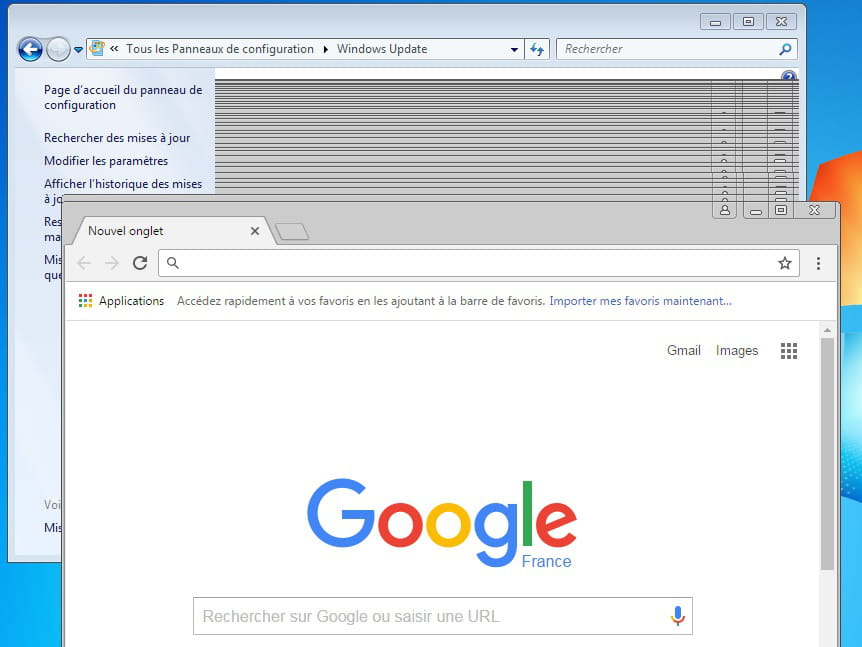Minimize the Chrome window
This screenshot has height=647, width=862.
756,211
